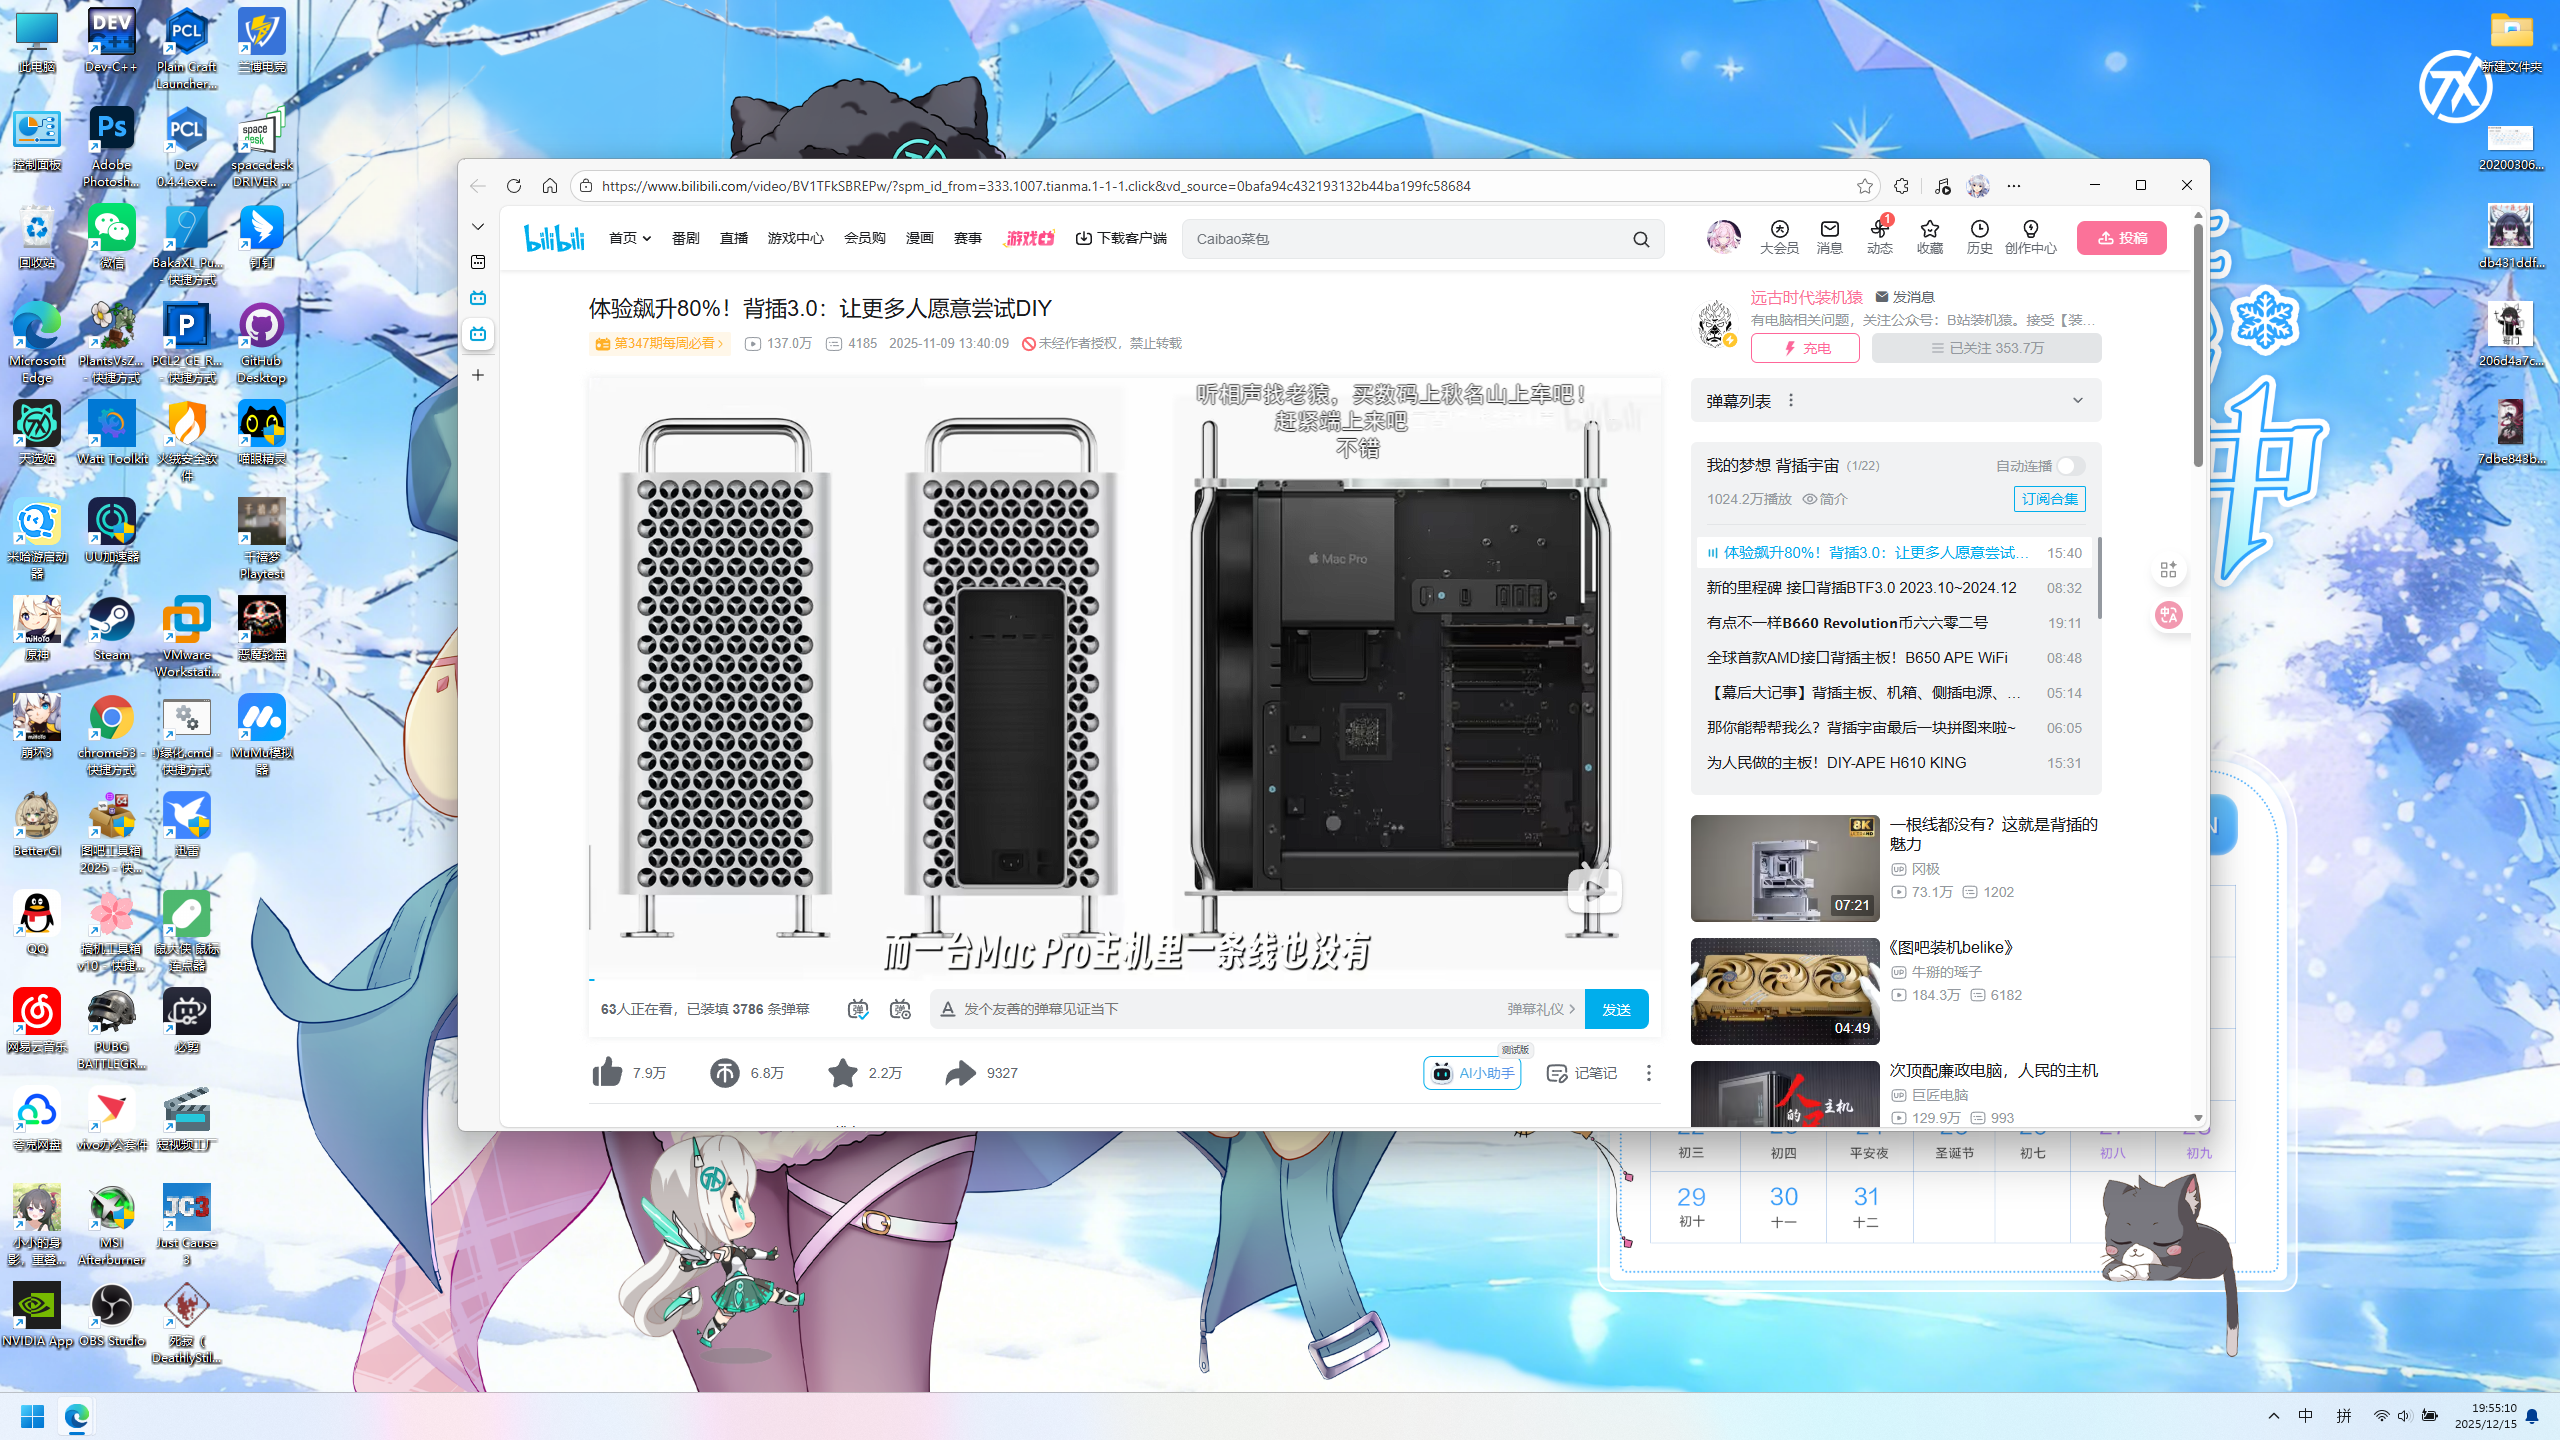This screenshot has width=2560, height=1440.
Task: Open 弹幕礼仪 etiquette arrow link
Action: point(1541,1009)
